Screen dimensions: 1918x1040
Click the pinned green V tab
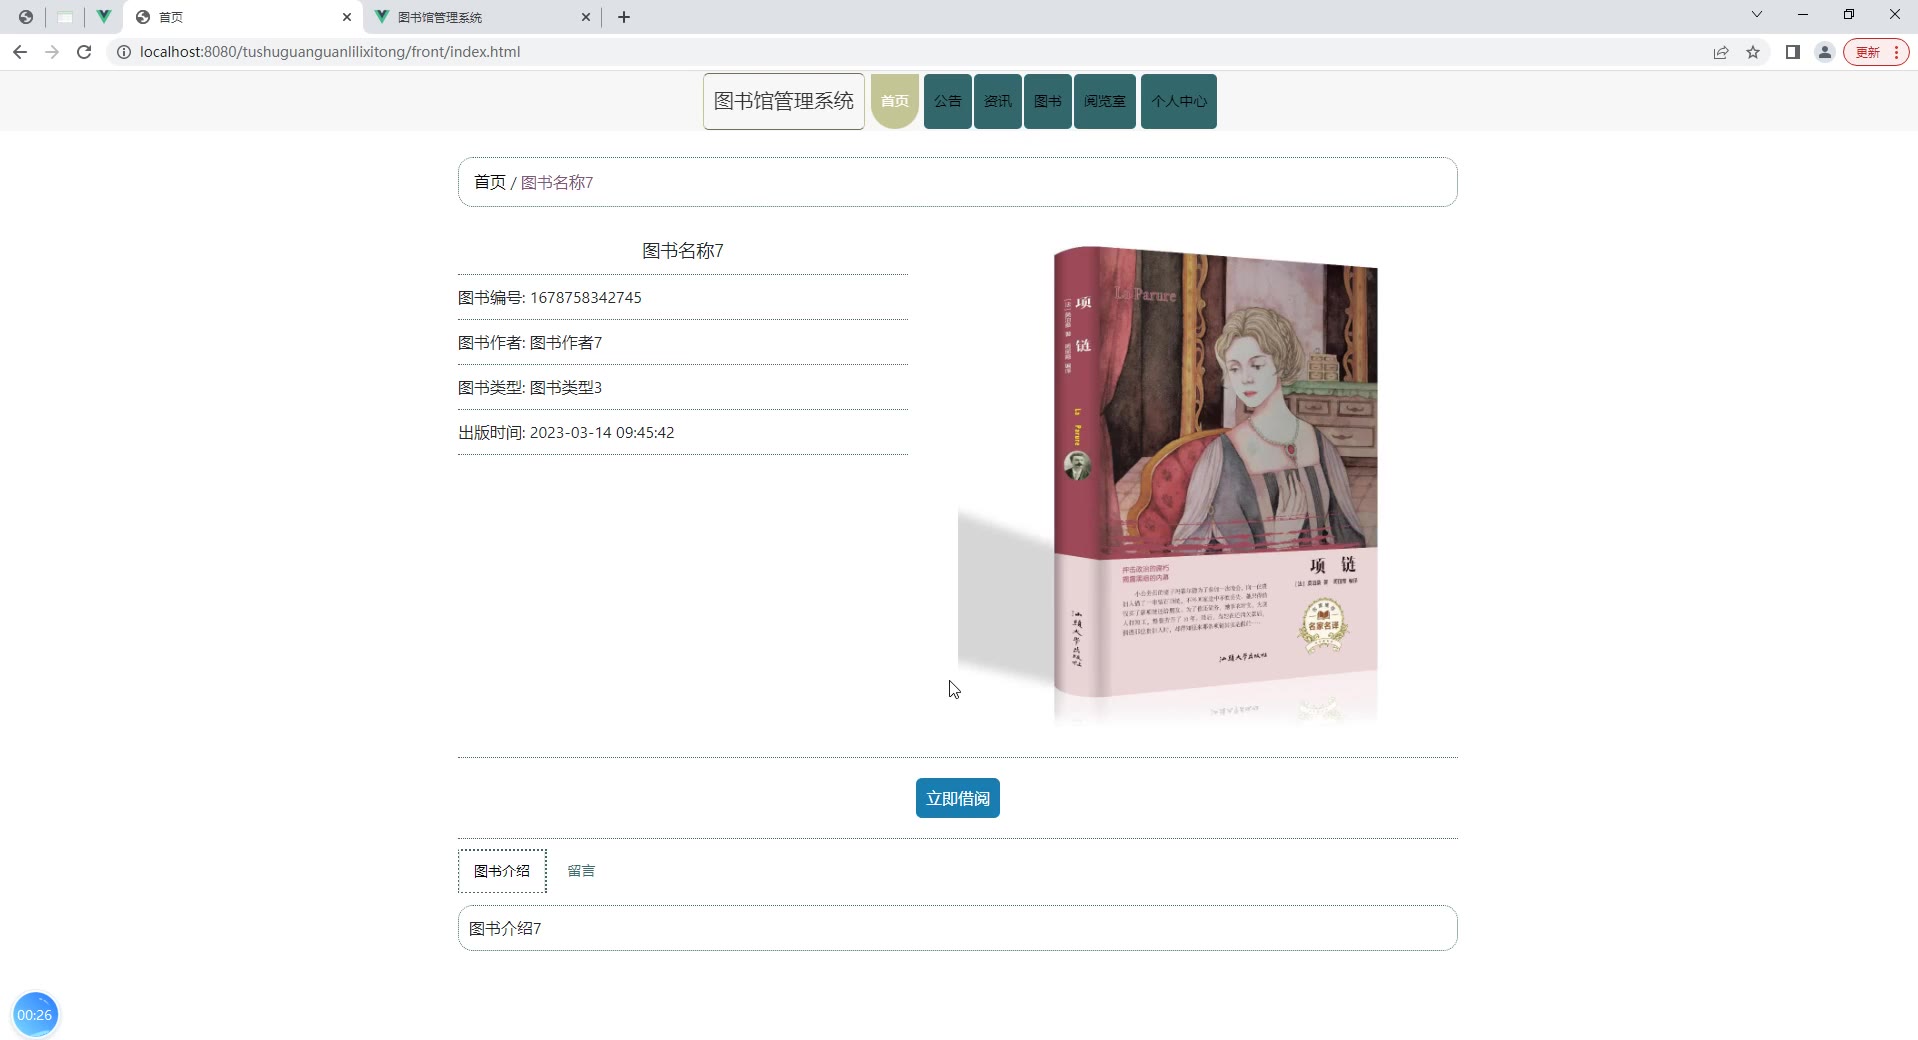coord(104,17)
